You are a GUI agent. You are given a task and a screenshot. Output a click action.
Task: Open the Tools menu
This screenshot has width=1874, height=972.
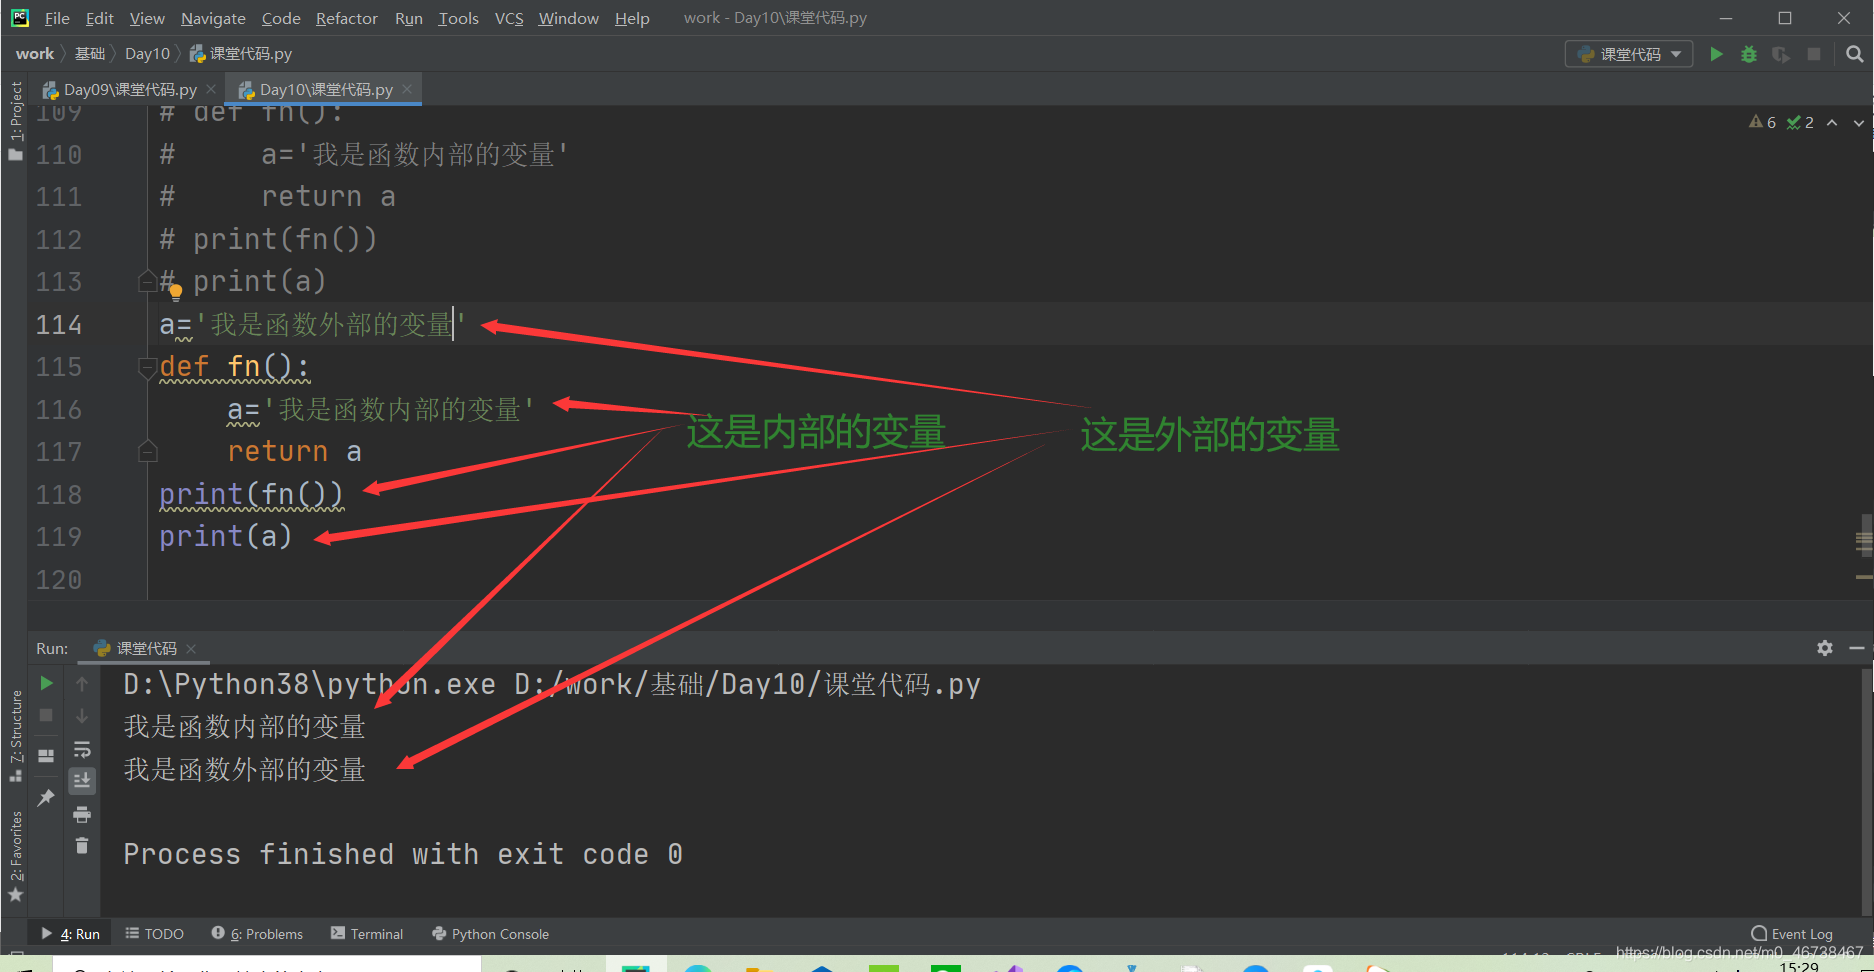coord(458,18)
